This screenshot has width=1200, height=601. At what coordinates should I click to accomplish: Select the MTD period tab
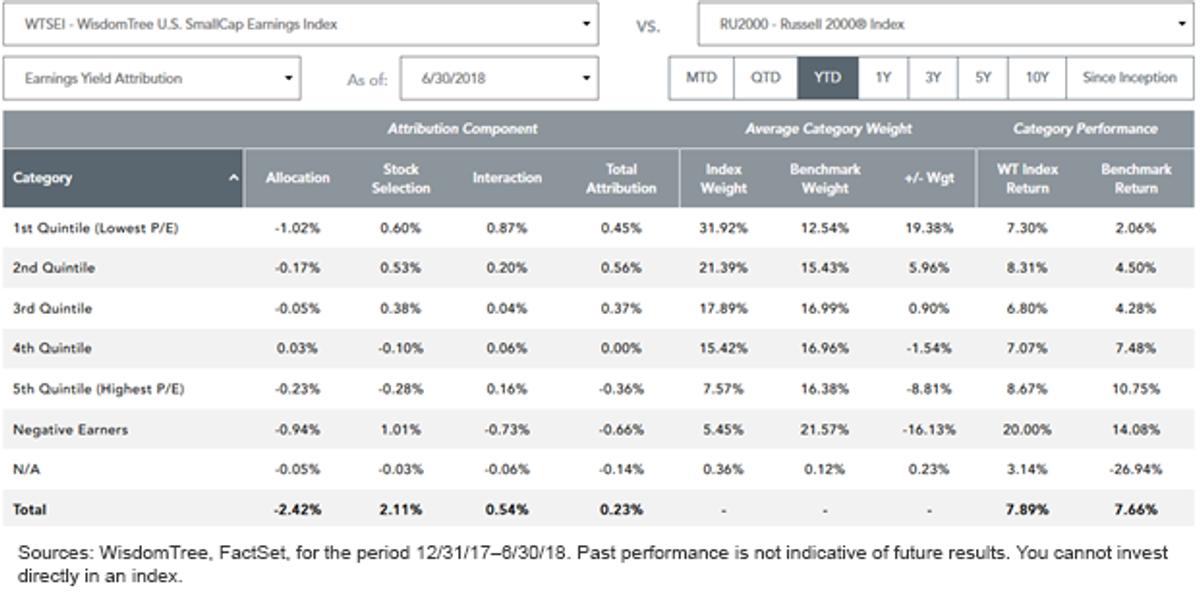[701, 78]
